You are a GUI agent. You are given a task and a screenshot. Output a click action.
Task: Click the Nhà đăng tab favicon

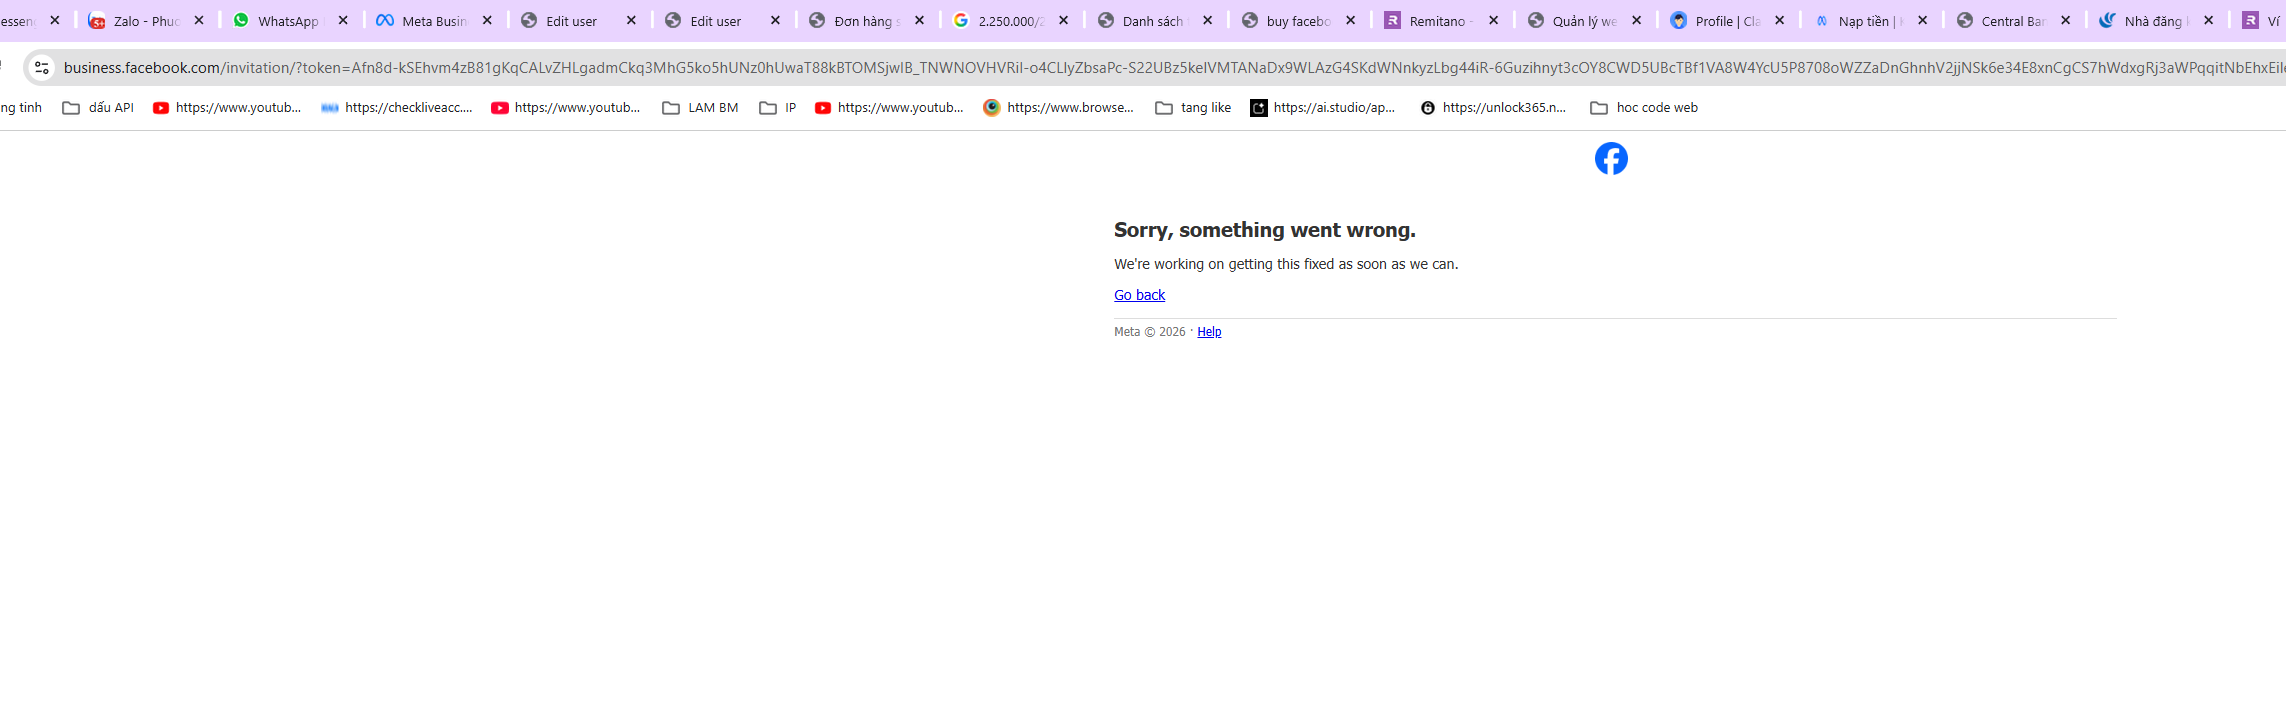2107,20
